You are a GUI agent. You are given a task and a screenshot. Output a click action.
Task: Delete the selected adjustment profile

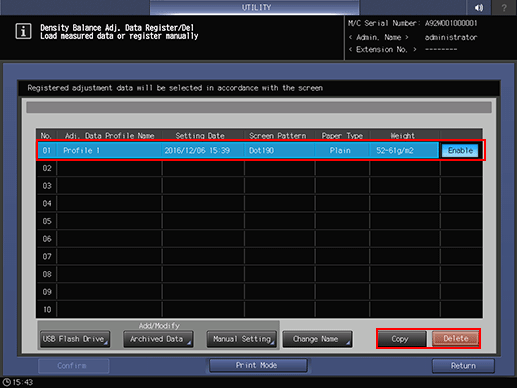[455, 339]
